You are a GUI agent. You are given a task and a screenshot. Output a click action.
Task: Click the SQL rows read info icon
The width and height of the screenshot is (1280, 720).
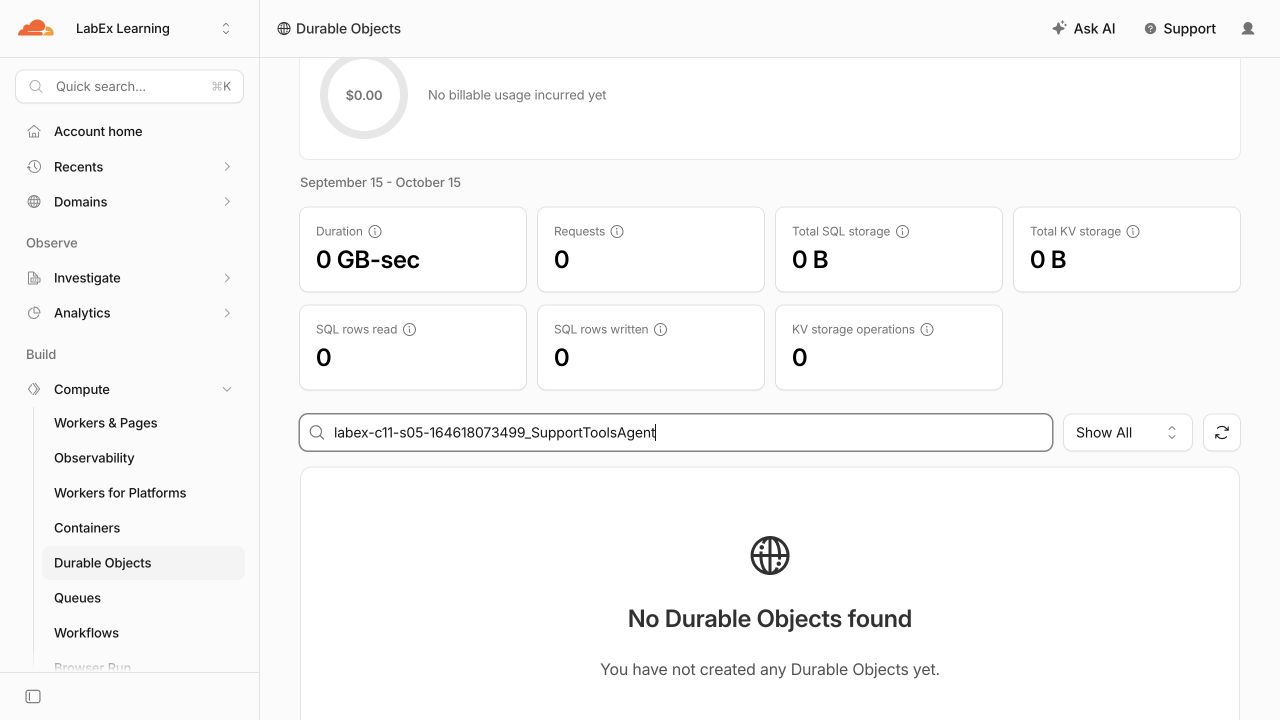click(x=409, y=329)
